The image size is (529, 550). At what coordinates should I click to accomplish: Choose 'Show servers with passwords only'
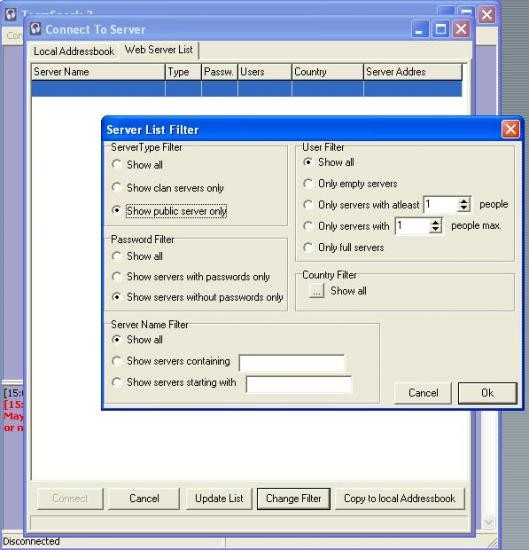tap(117, 277)
